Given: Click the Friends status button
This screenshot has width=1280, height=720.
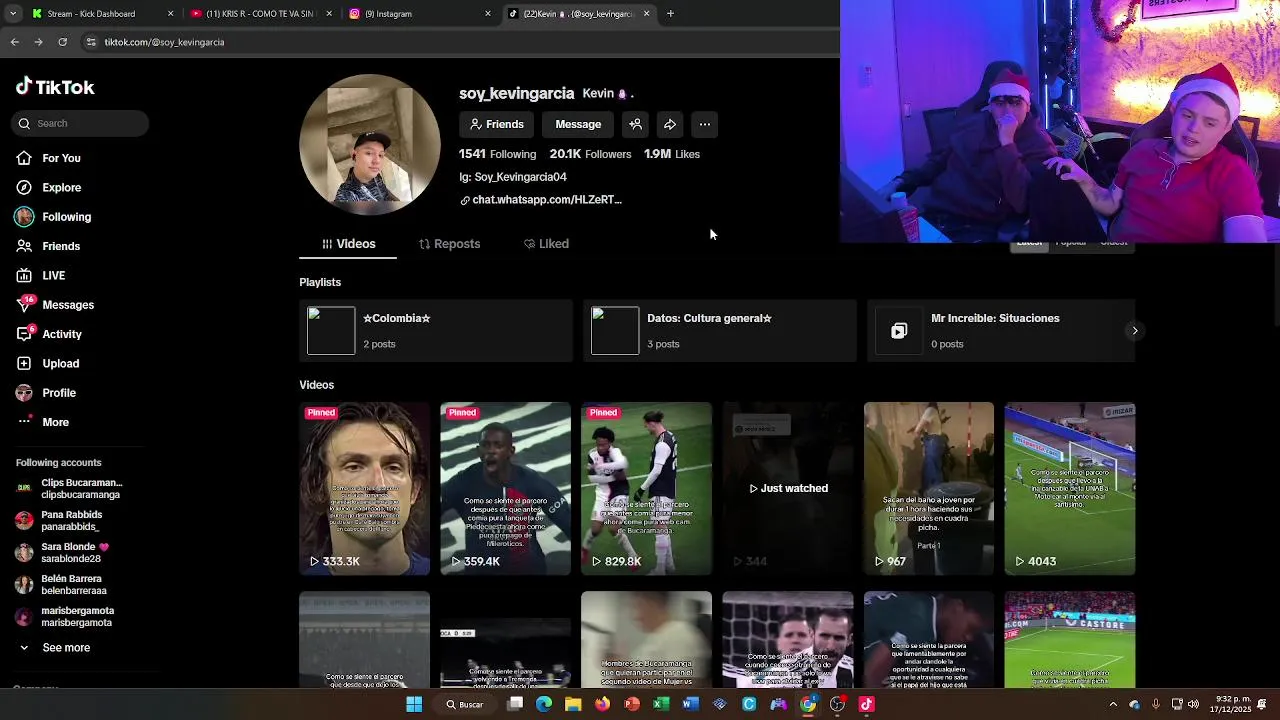Looking at the screenshot, I should [497, 124].
